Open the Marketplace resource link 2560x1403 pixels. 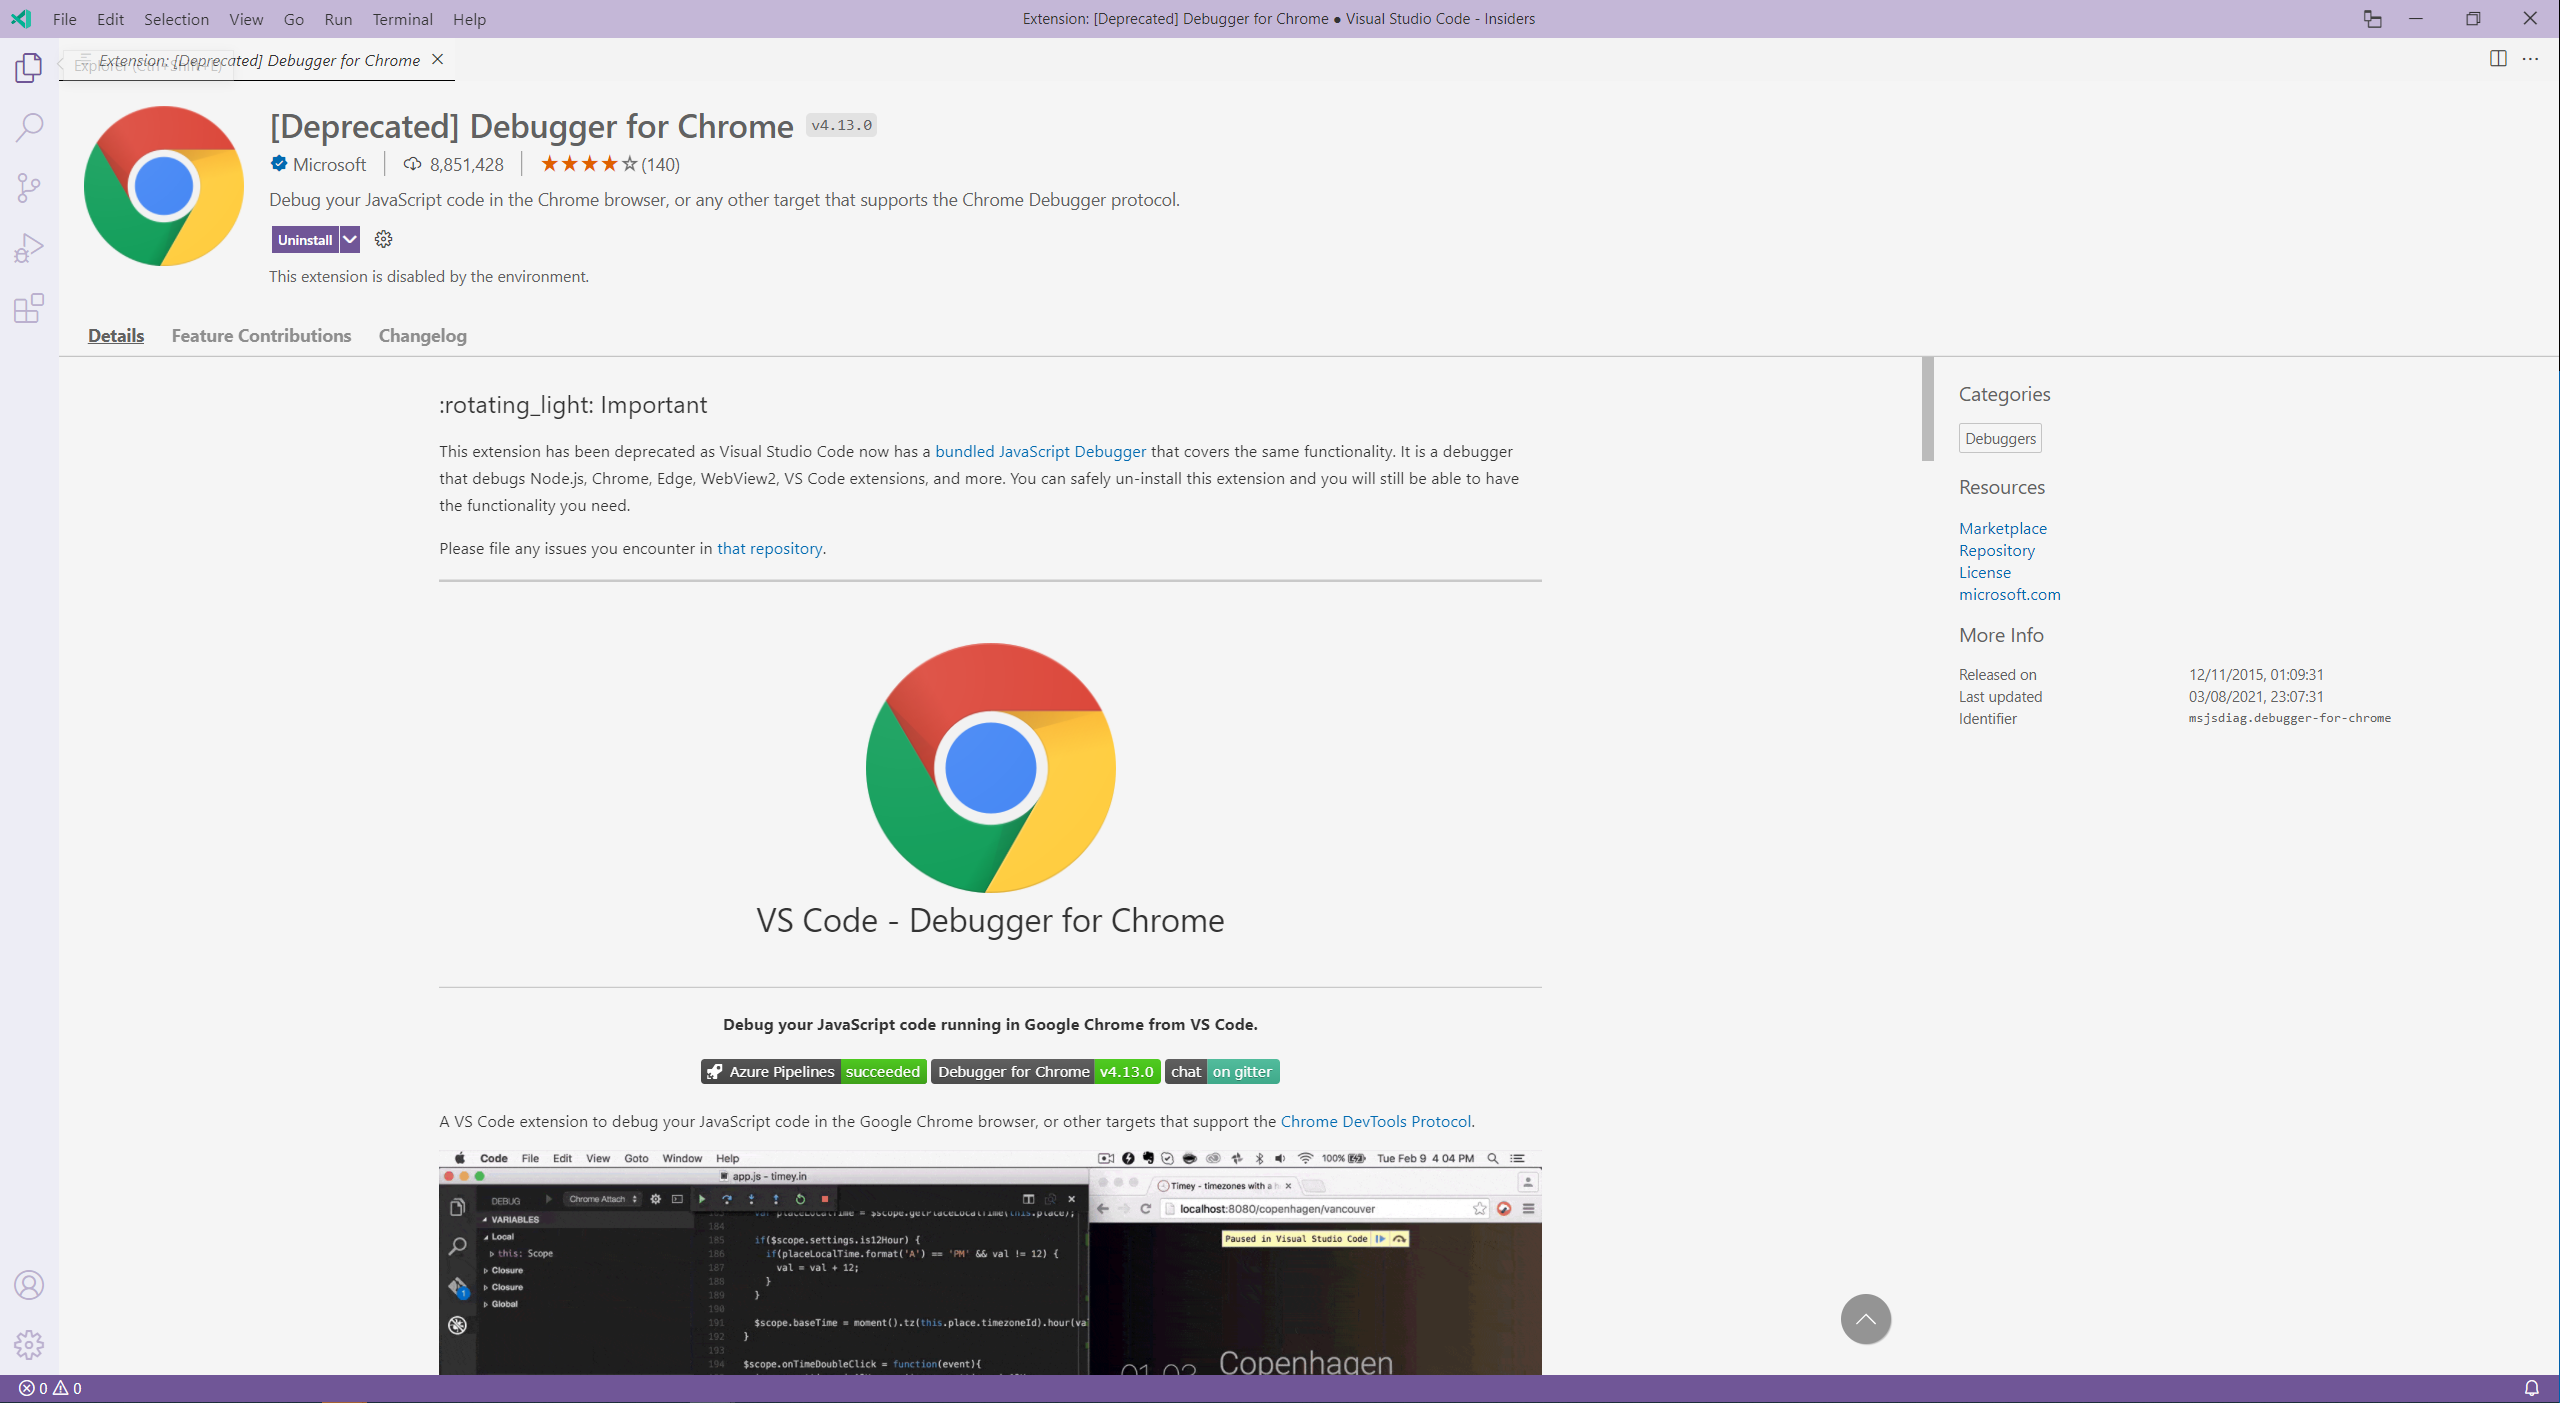(2002, 528)
